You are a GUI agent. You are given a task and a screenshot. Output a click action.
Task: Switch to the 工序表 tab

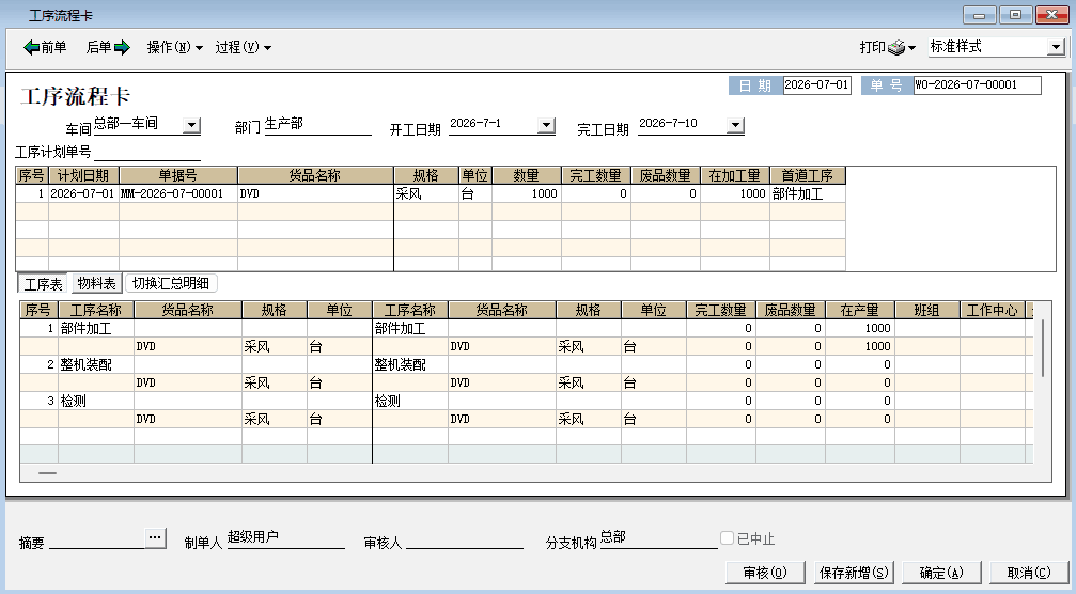tap(43, 284)
